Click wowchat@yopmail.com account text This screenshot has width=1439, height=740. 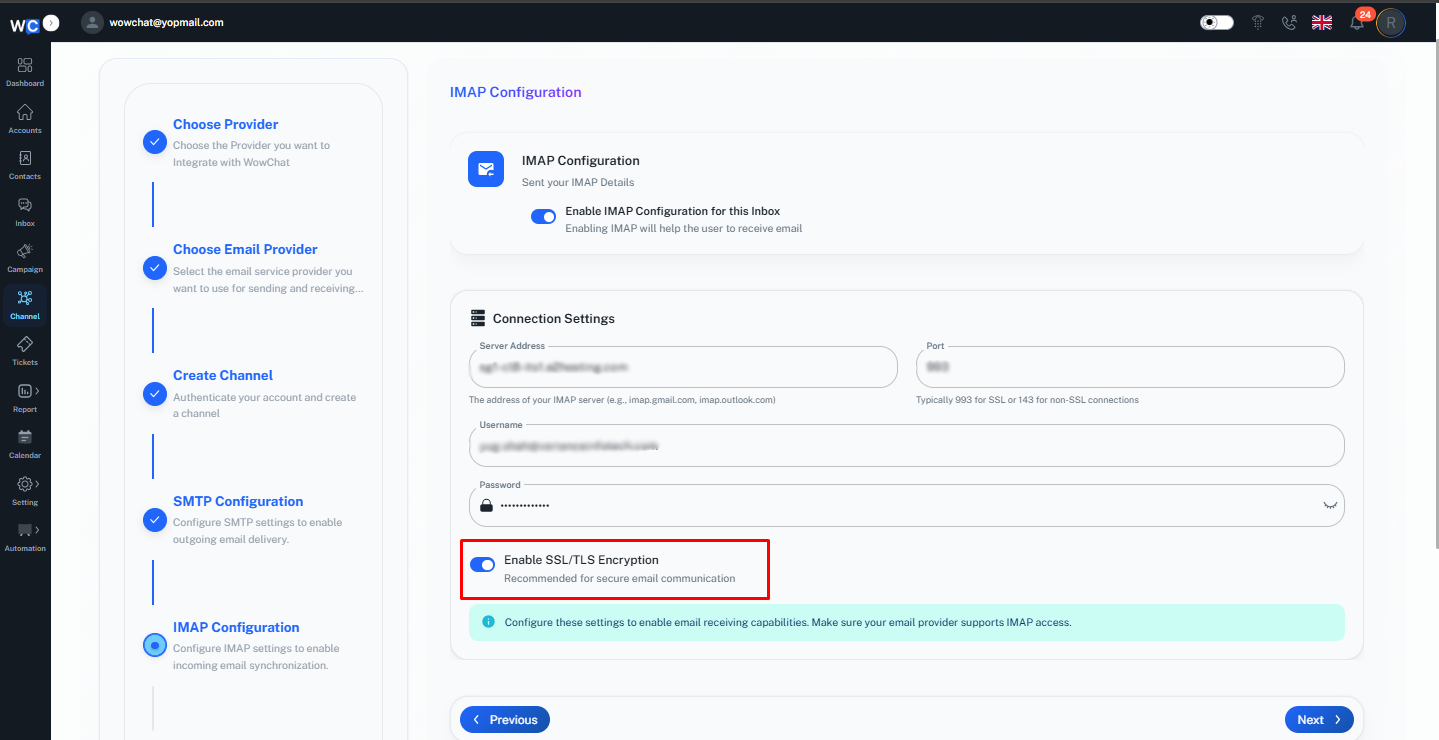[166, 22]
